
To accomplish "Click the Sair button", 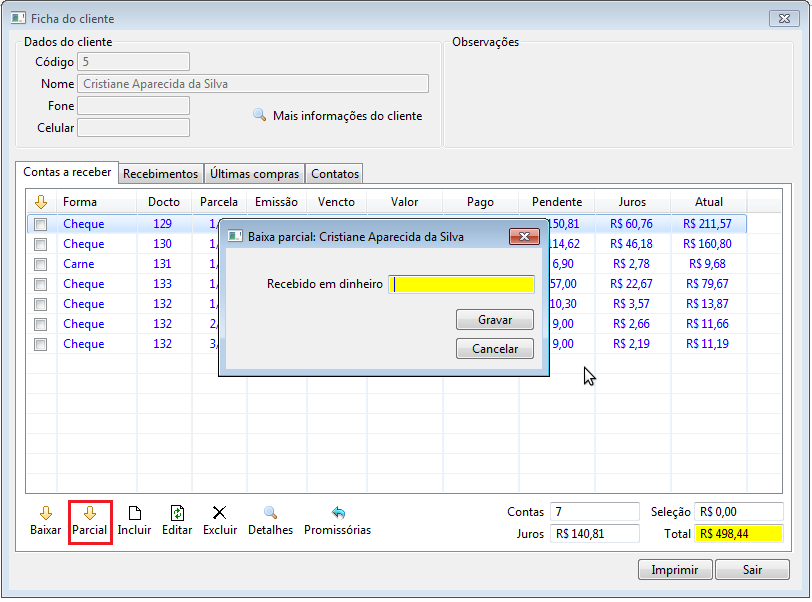I will click(x=752, y=570).
